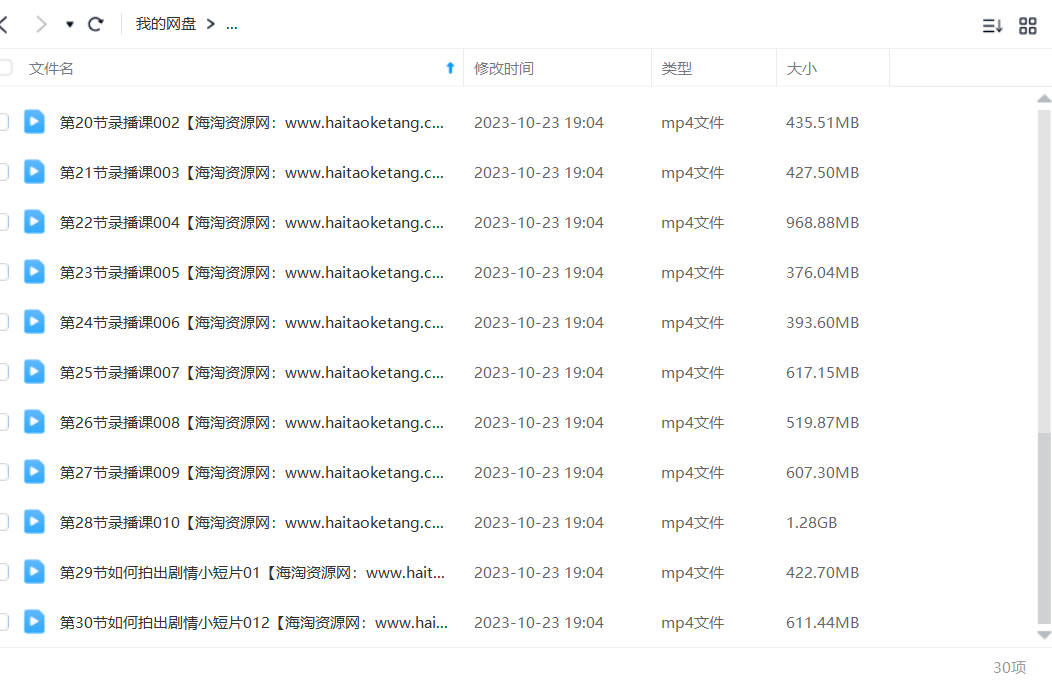Check the box for 第24节录播课006
1052x681 pixels.
3,322
